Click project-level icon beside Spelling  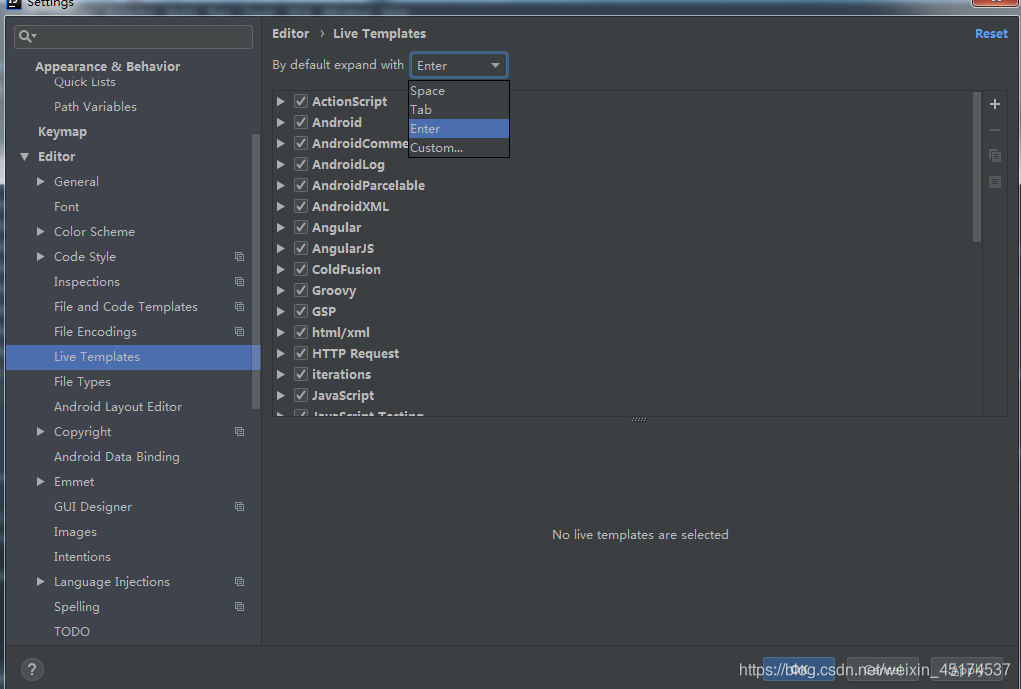point(240,606)
